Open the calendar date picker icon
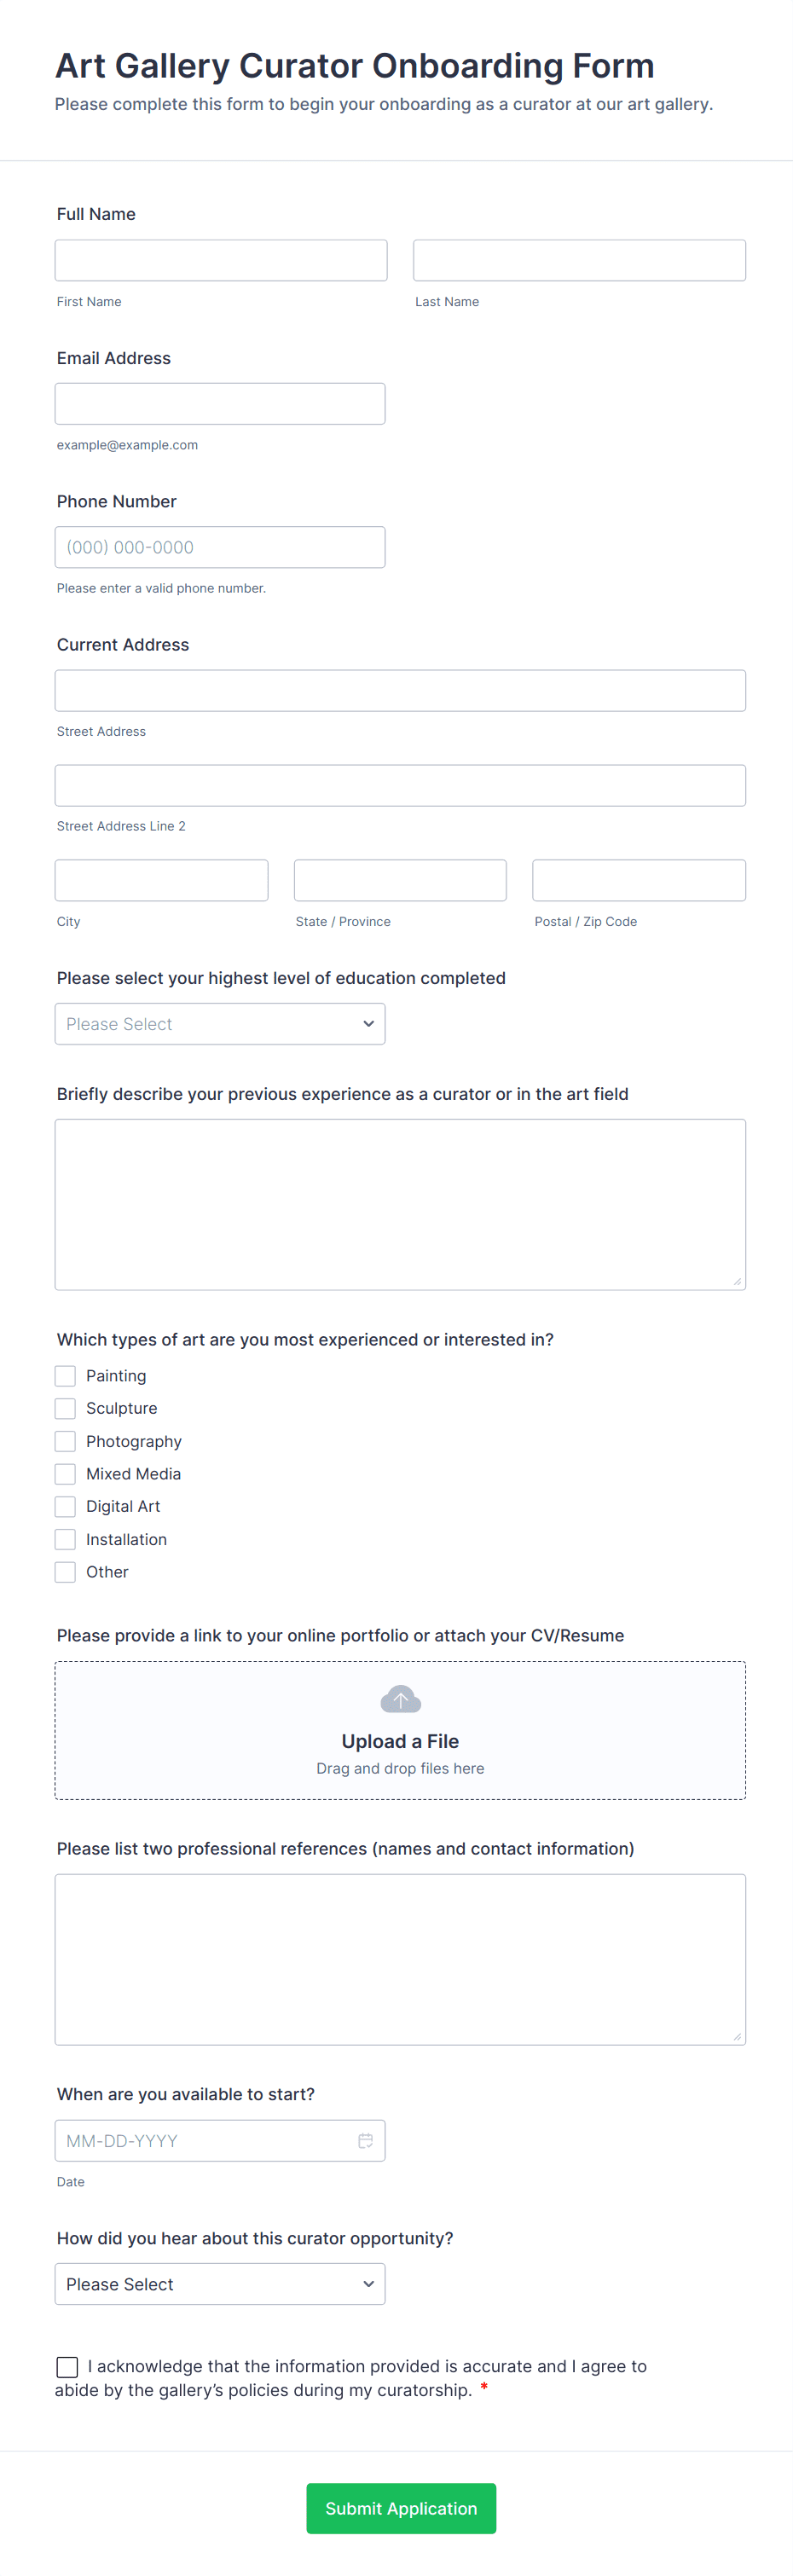Screen dimensions: 793x2576 point(366,2140)
